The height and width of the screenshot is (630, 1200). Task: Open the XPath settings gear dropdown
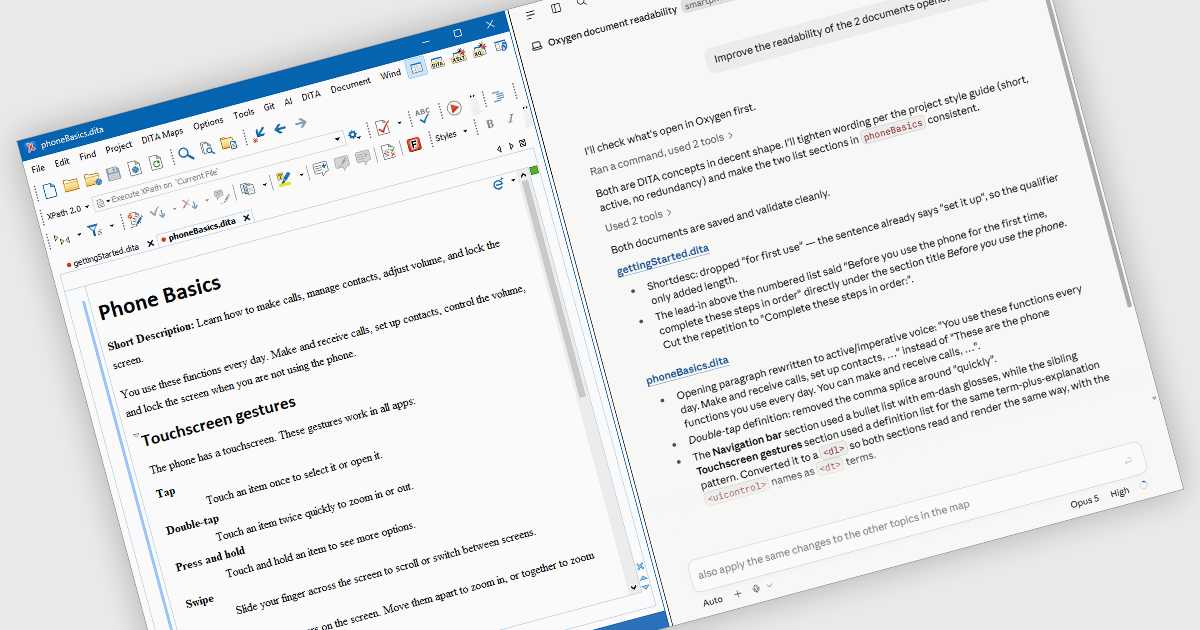tap(353, 135)
